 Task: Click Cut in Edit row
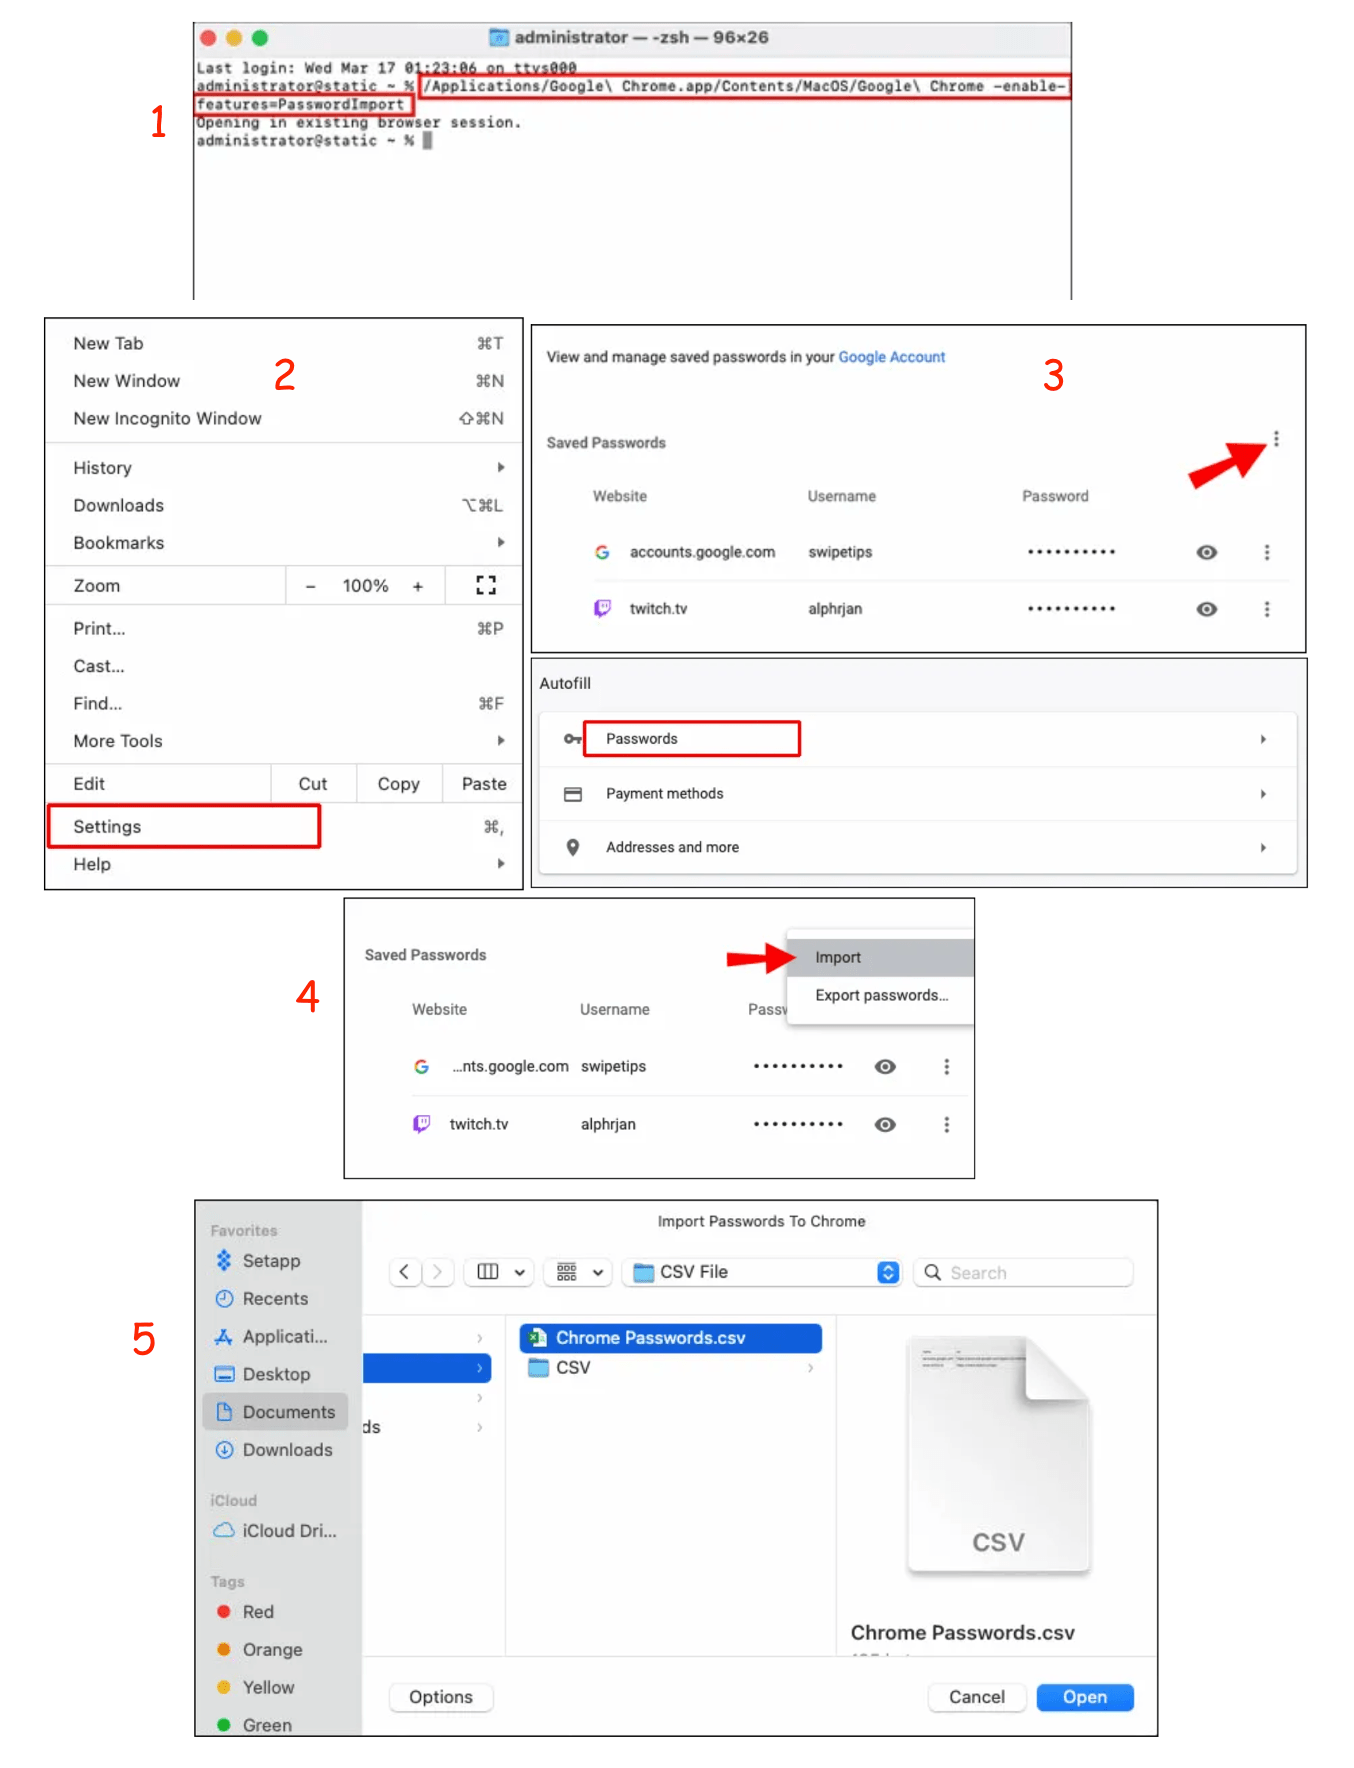coord(313,784)
